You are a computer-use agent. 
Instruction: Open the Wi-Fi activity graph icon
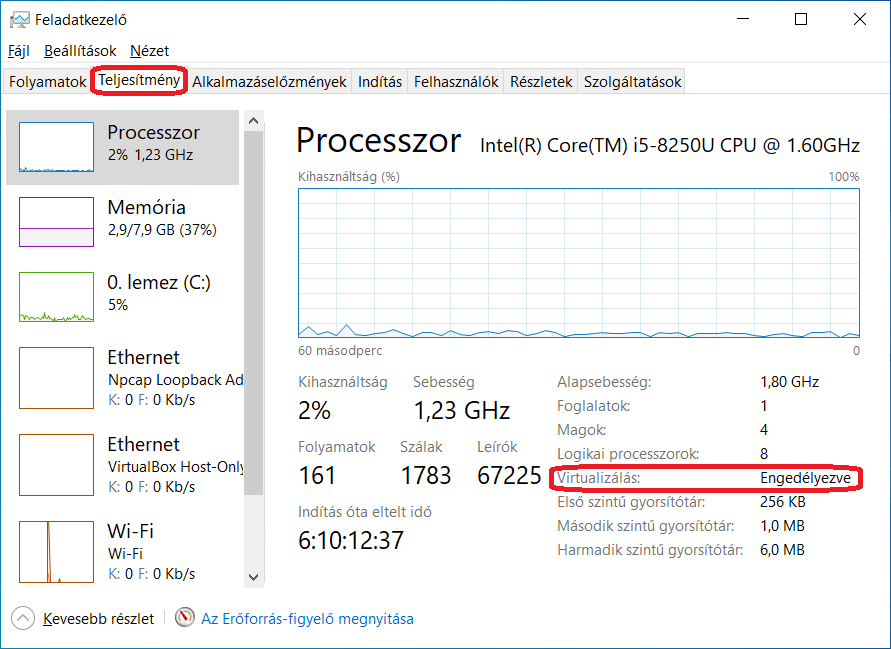pyautogui.click(x=56, y=552)
